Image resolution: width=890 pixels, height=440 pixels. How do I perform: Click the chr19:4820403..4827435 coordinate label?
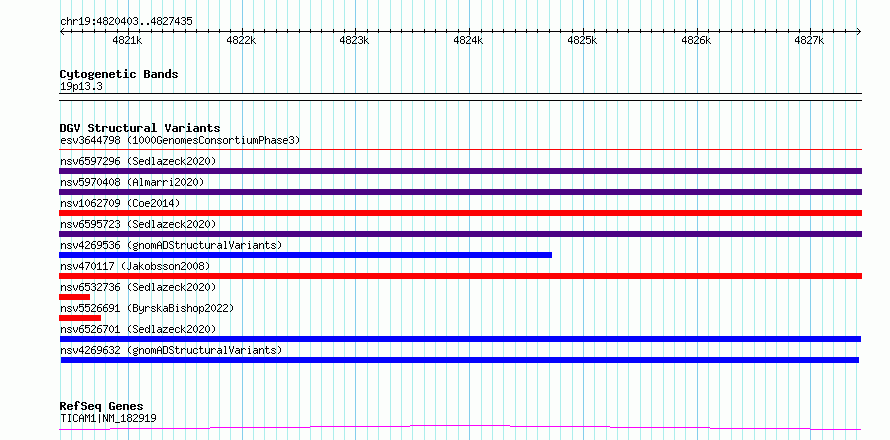click(126, 22)
